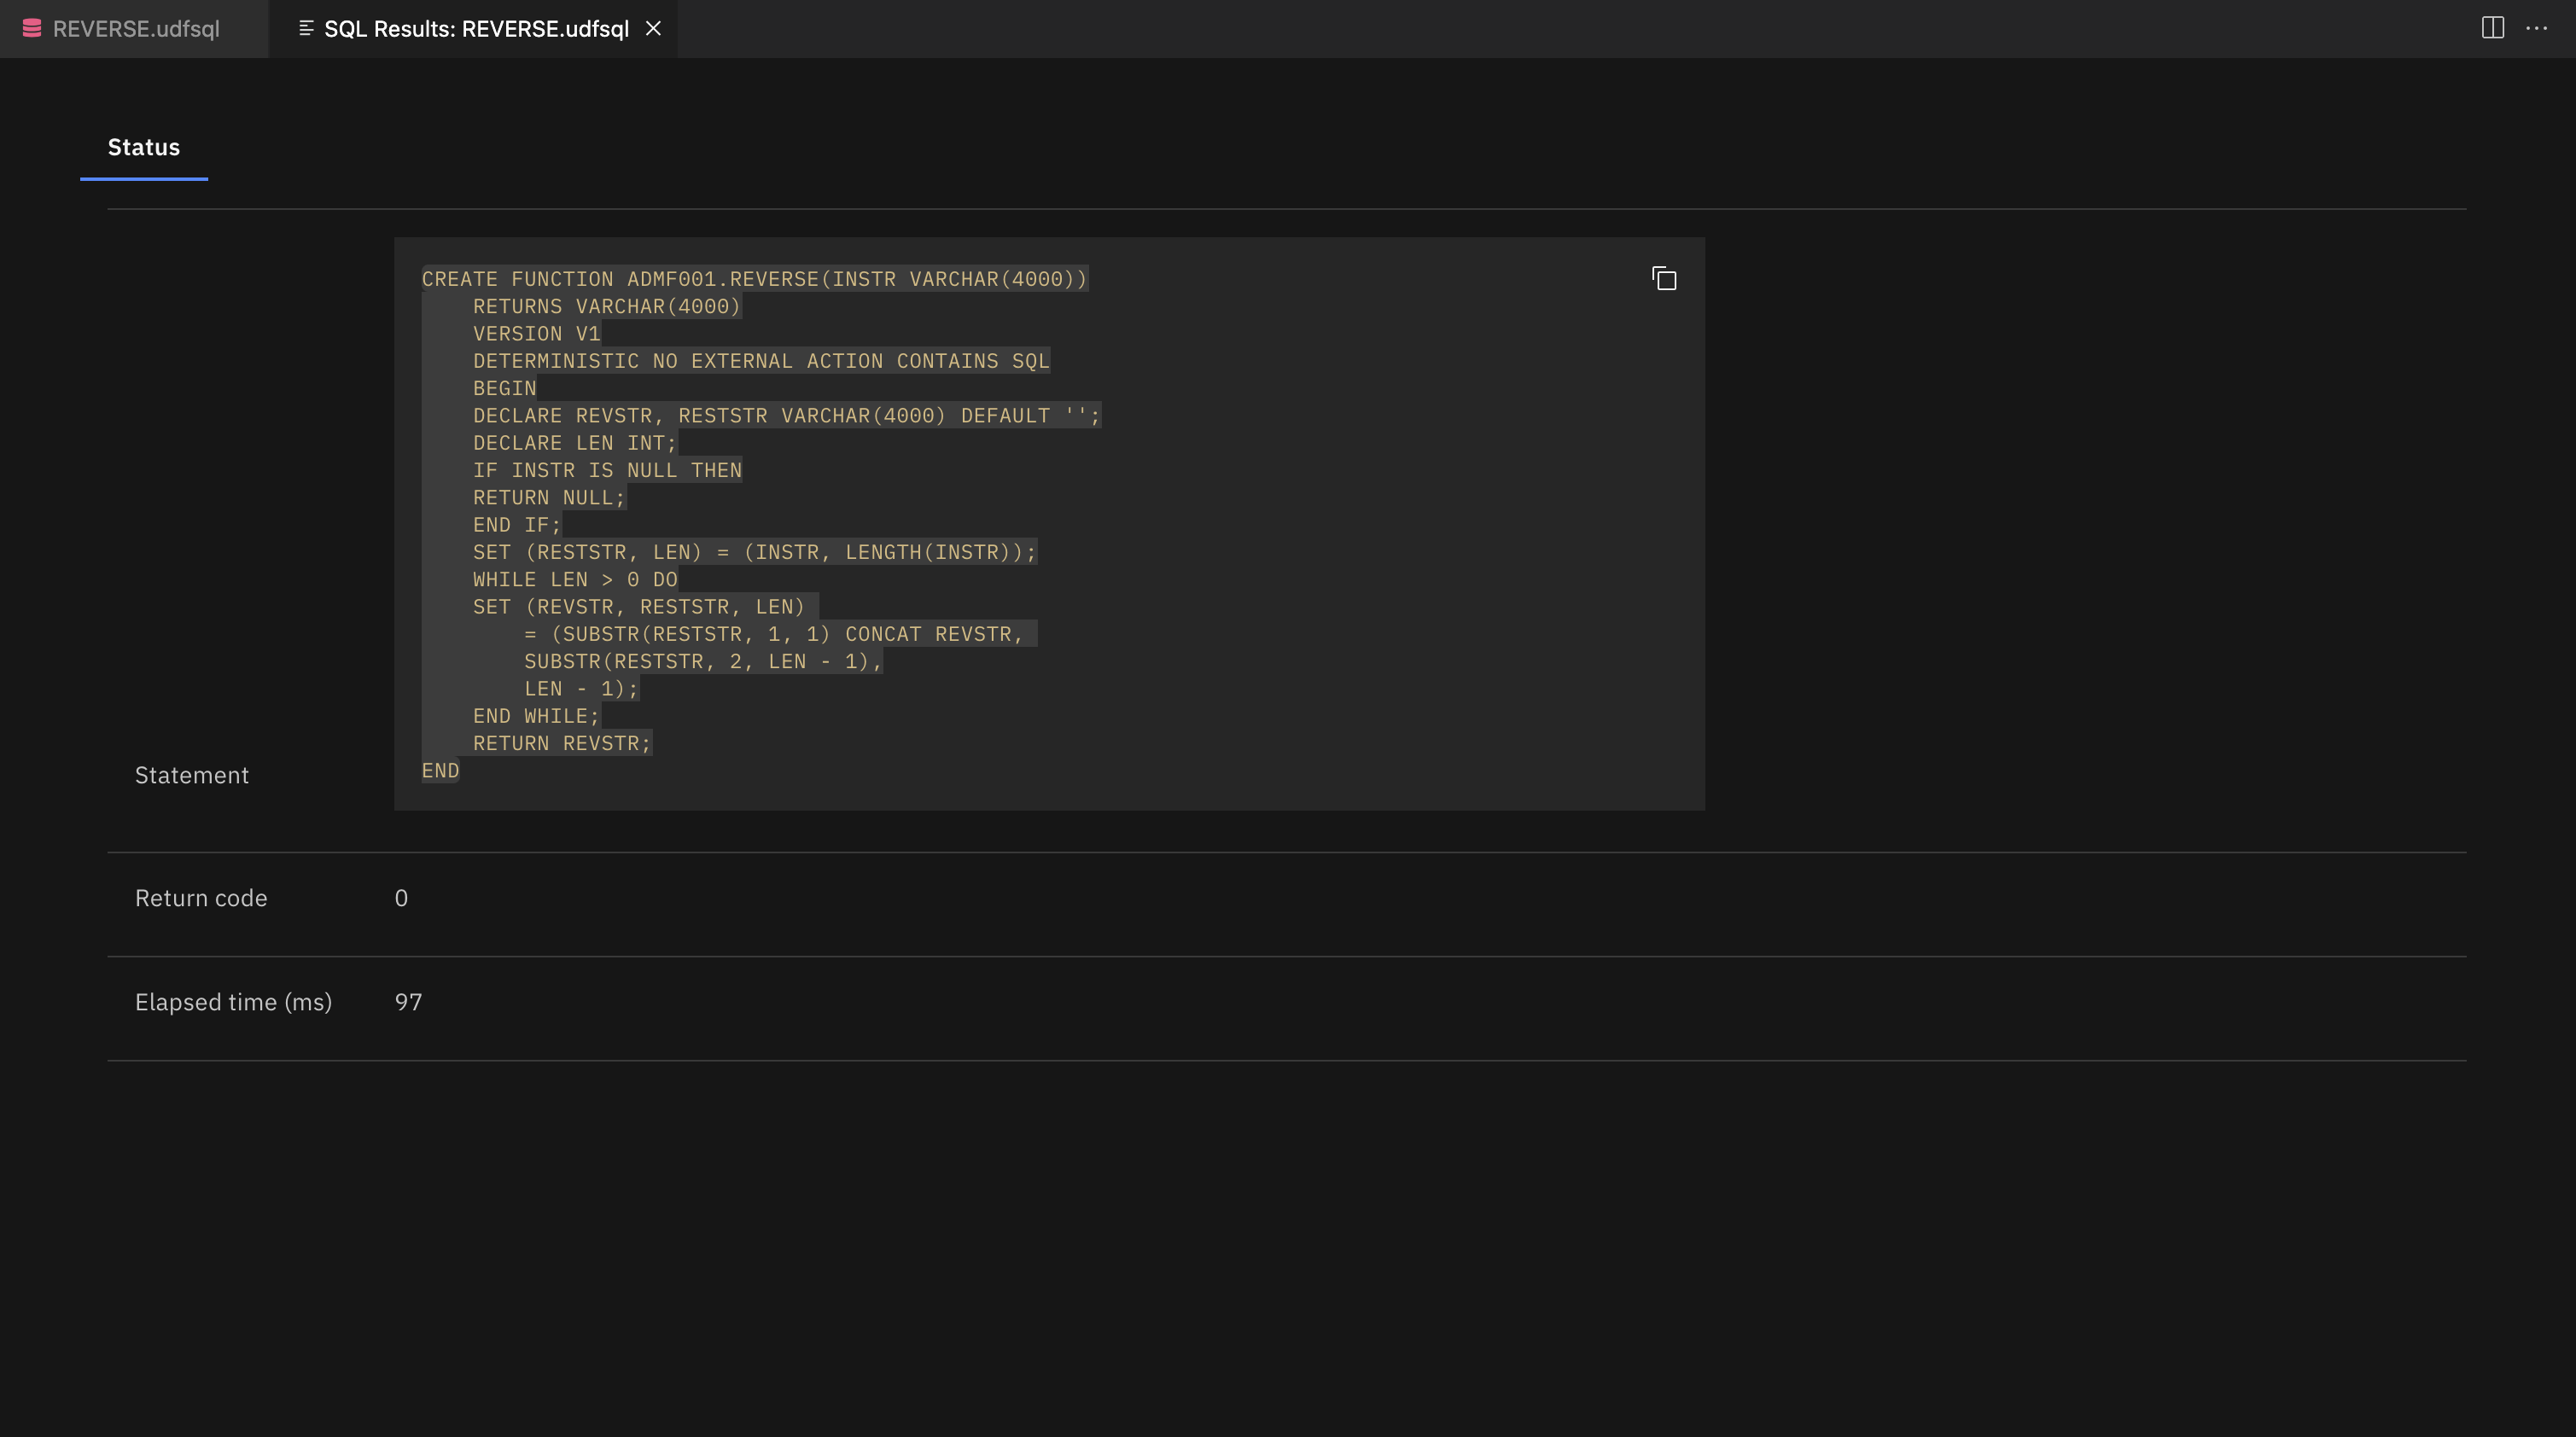Click the SUBSTR(RESTSTR, 2, LEN - 1) line
2576x1437 pixels.
(703, 661)
